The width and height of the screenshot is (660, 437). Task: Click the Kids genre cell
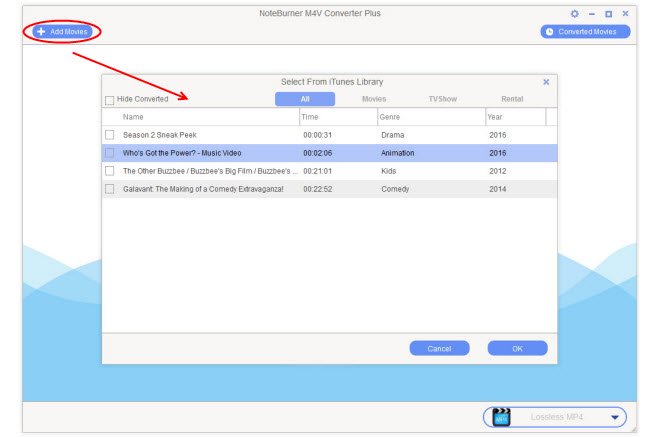click(x=389, y=171)
